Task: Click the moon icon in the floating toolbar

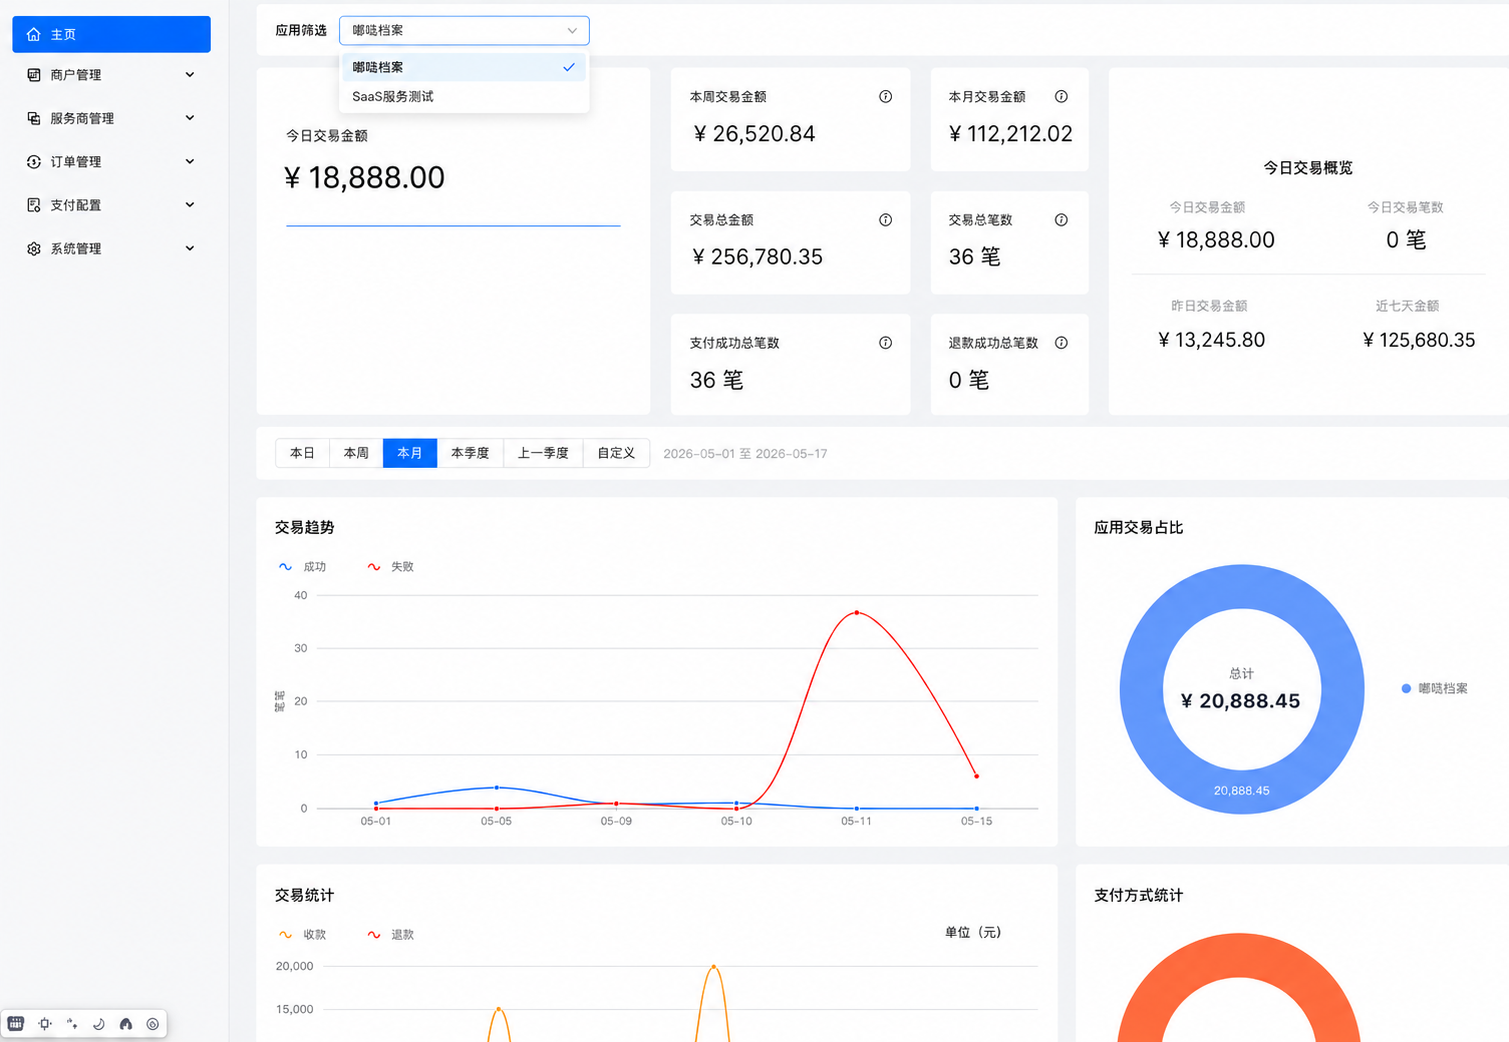Action: [99, 1024]
